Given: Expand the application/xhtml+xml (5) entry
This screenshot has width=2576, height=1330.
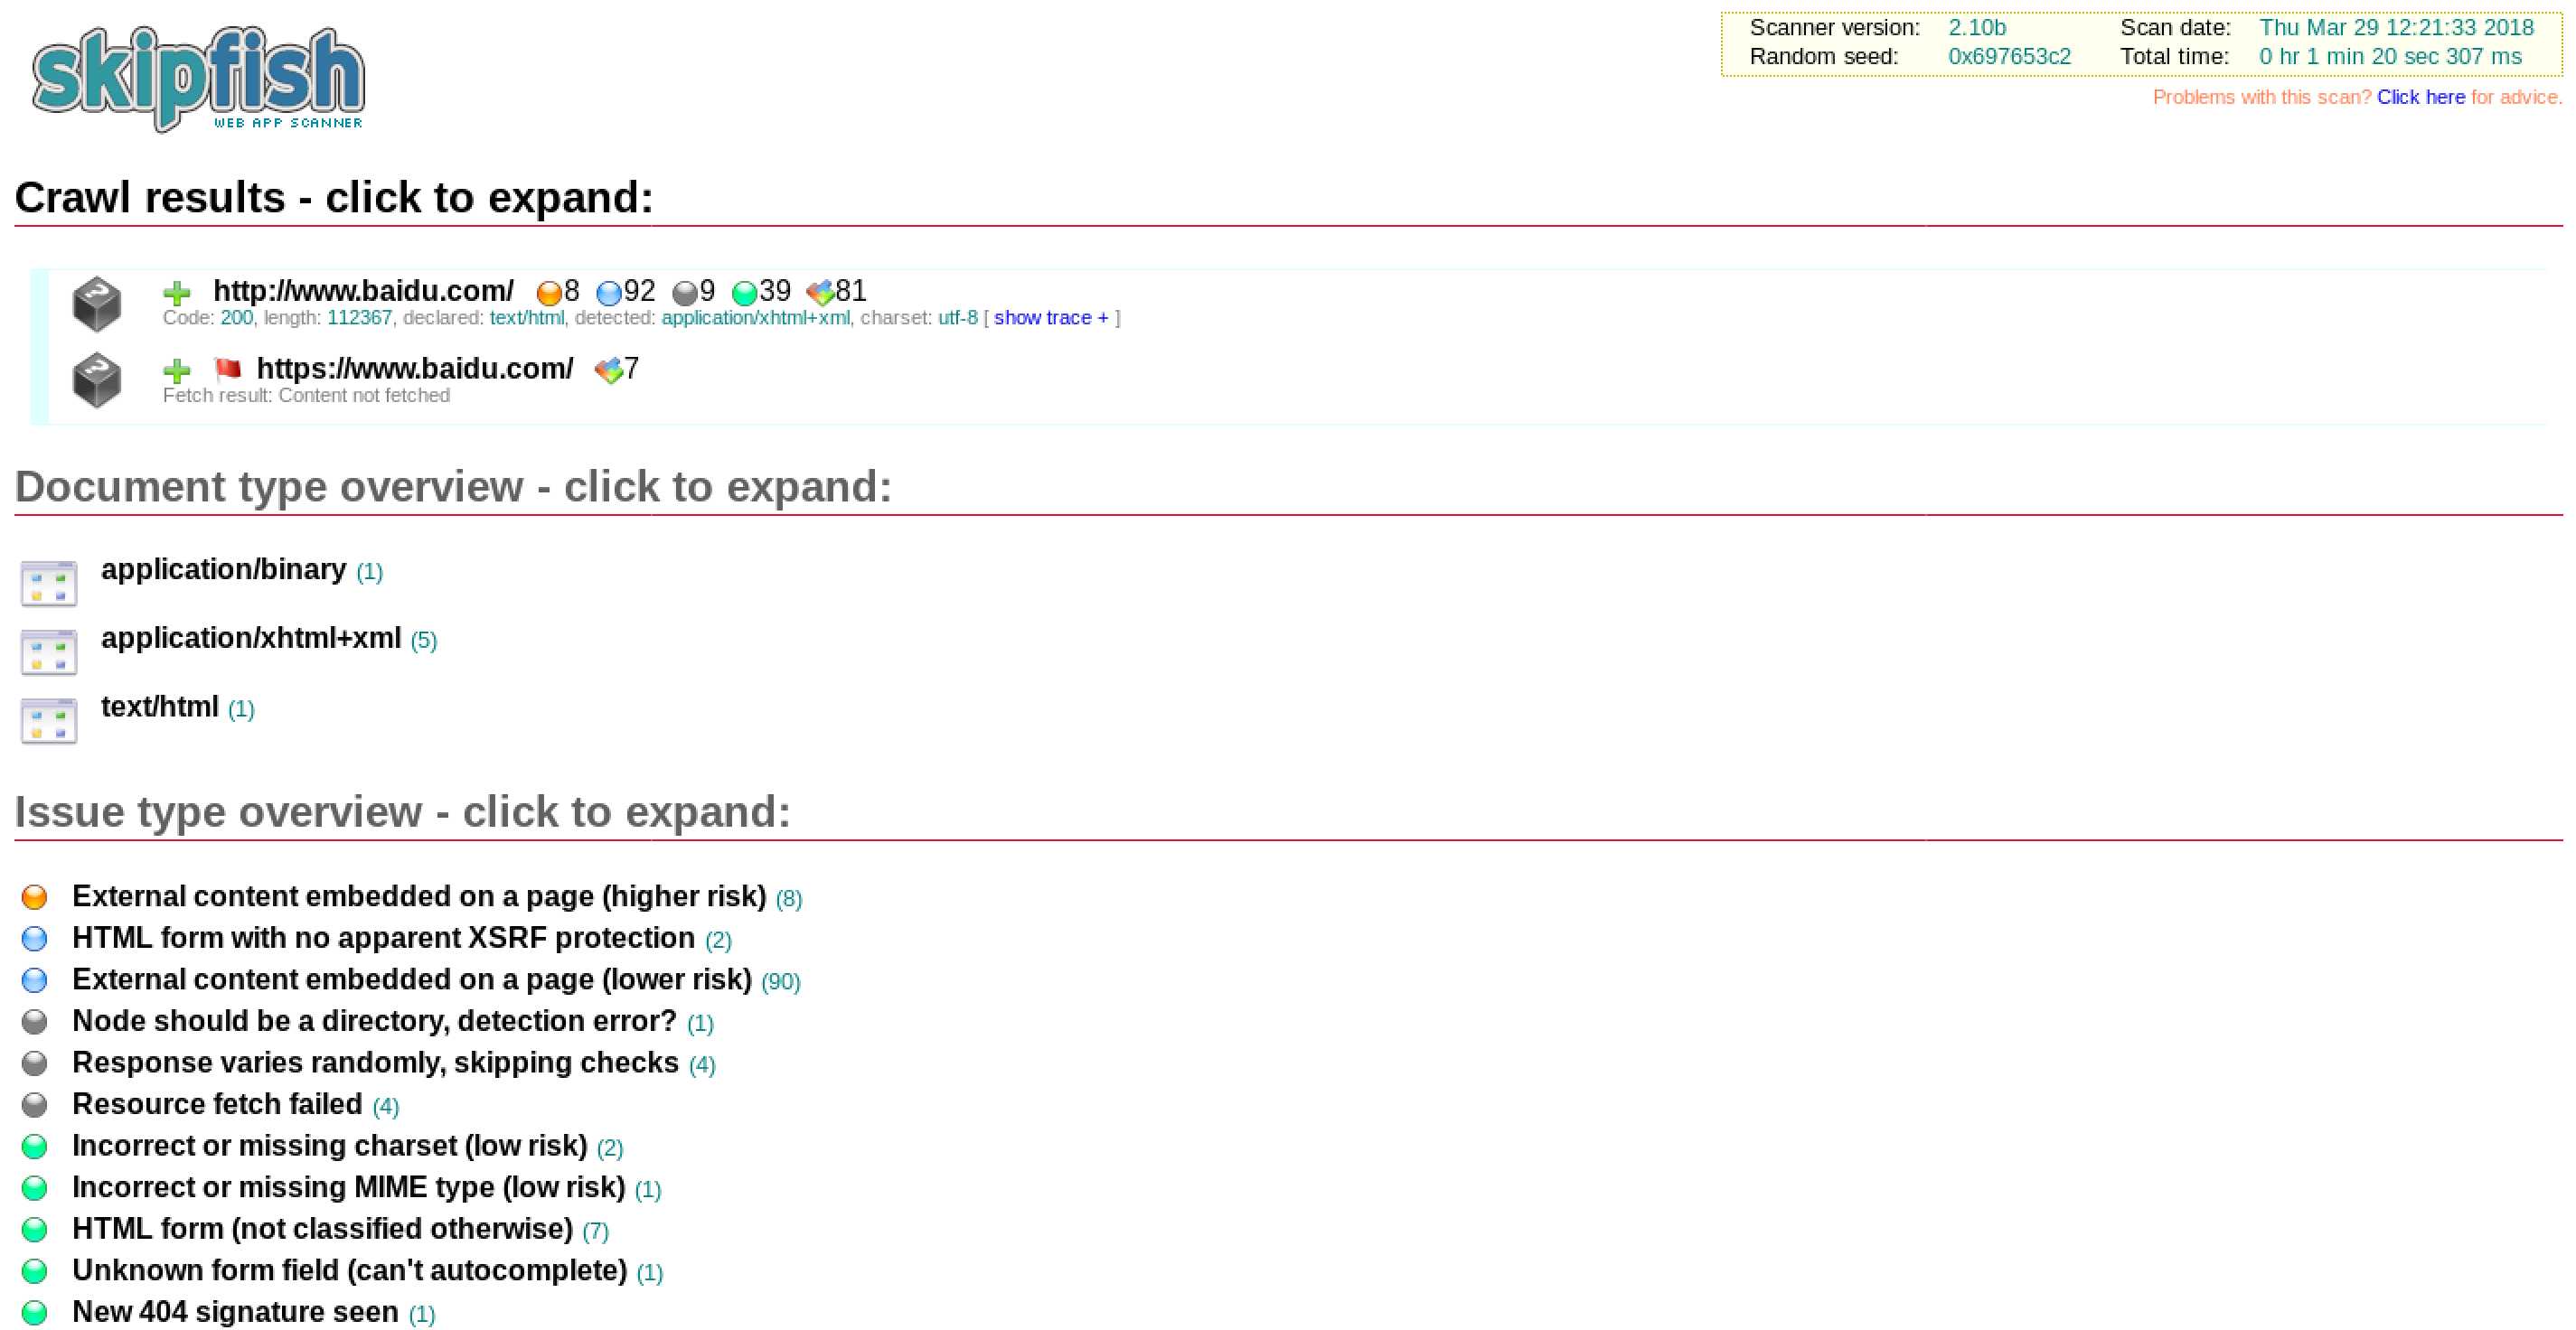Looking at the screenshot, I should coord(269,639).
